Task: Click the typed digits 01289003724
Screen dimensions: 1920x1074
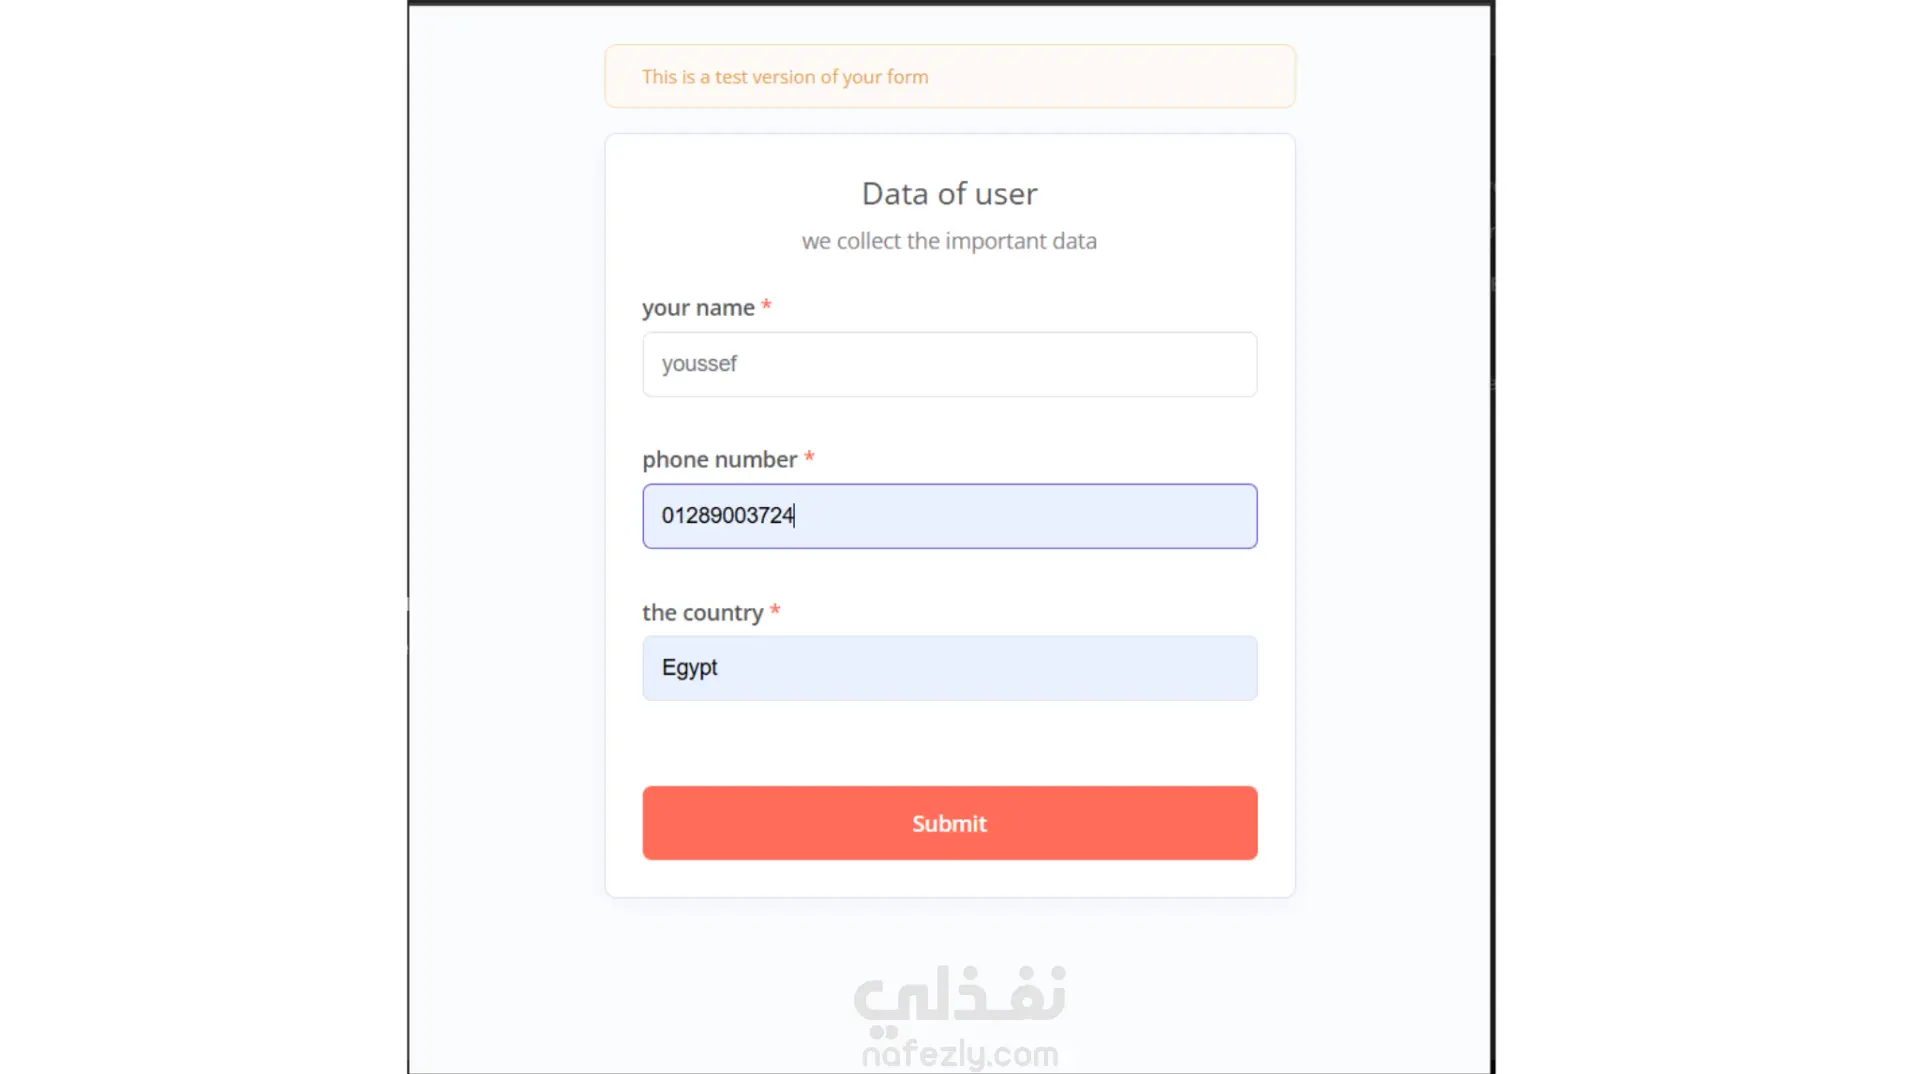Action: 727,515
